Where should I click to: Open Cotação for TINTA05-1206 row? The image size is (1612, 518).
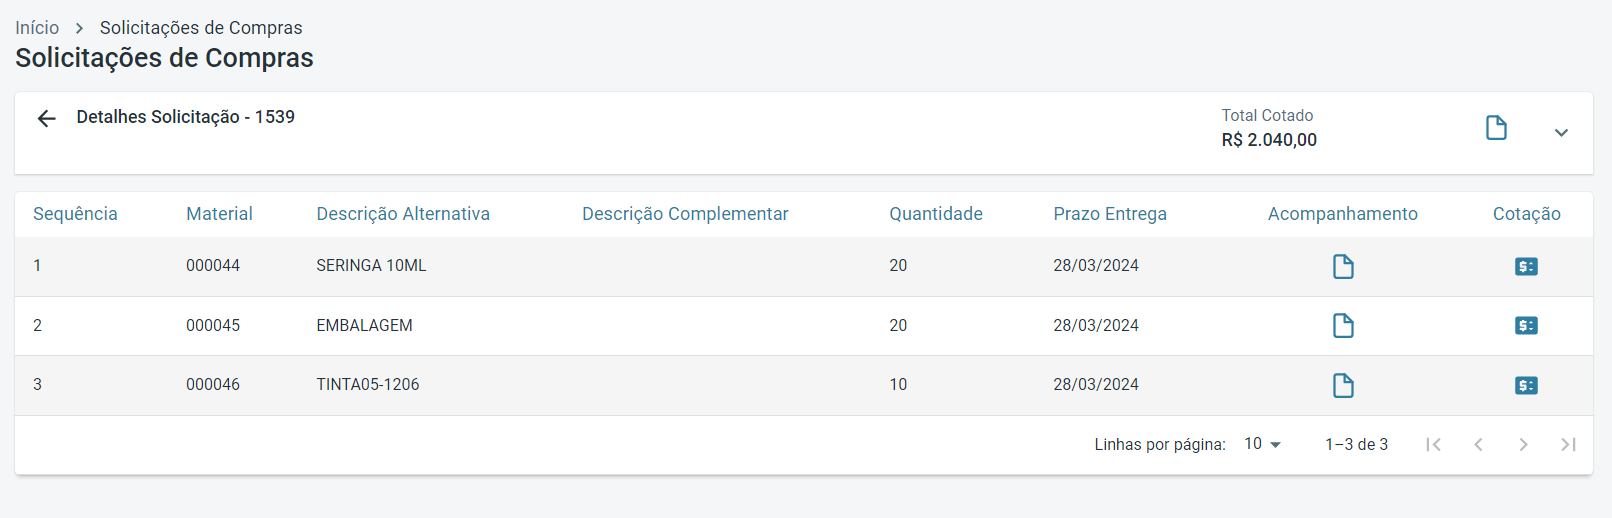point(1526,386)
